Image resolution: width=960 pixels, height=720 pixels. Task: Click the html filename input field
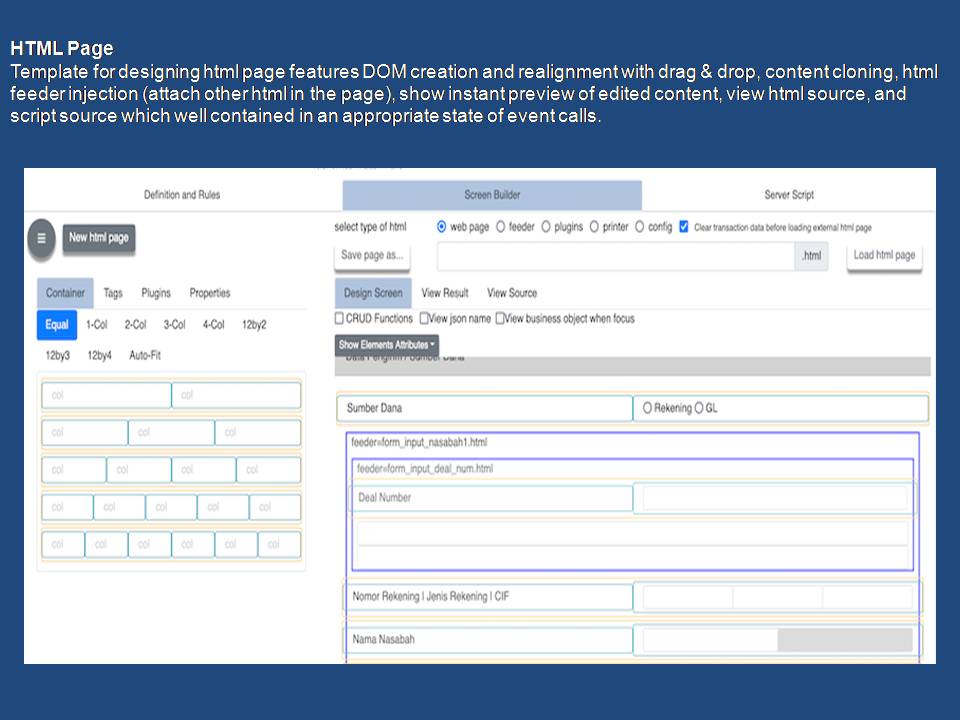(x=615, y=256)
